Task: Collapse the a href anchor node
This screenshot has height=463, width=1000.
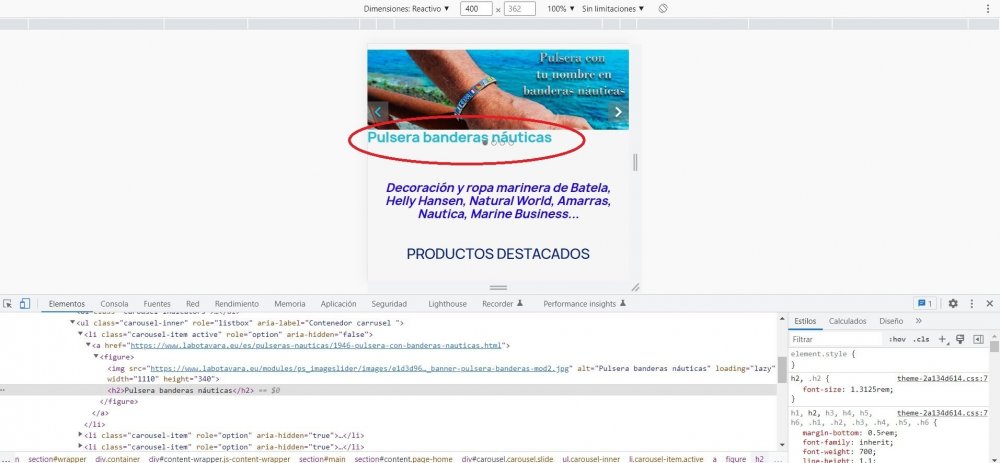Action: pyautogui.click(x=89, y=346)
